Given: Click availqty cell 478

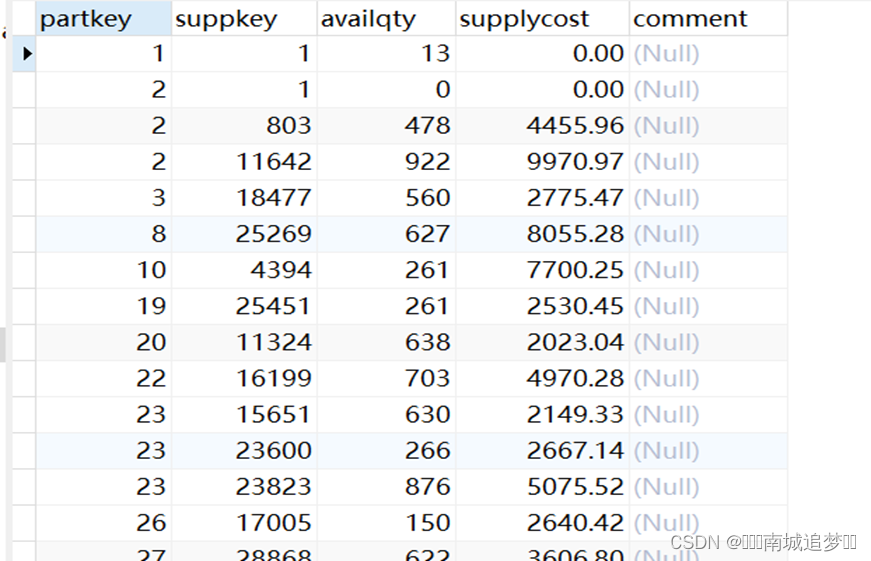Looking at the screenshot, I should click(386, 126).
